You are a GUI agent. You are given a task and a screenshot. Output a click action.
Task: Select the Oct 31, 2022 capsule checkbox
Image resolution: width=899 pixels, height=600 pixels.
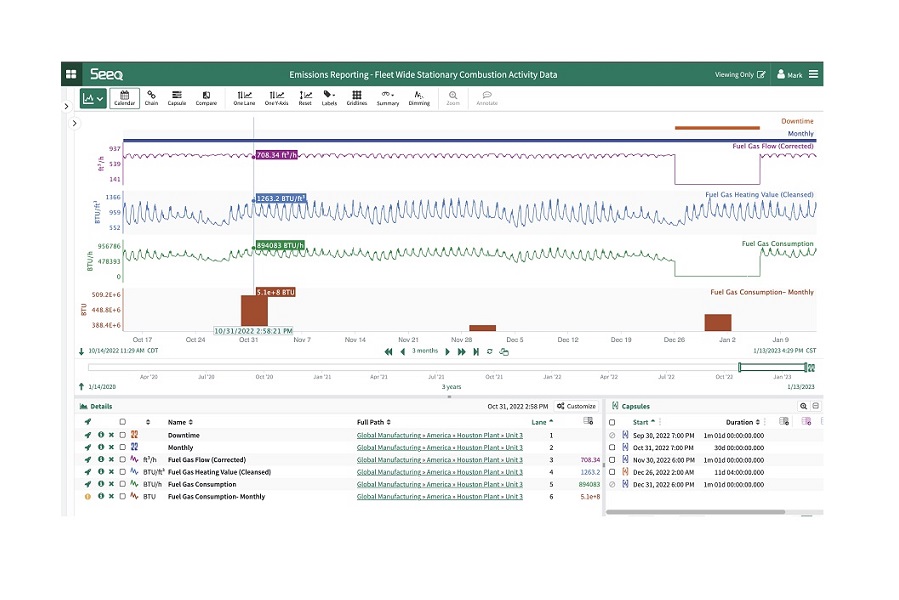coord(612,447)
